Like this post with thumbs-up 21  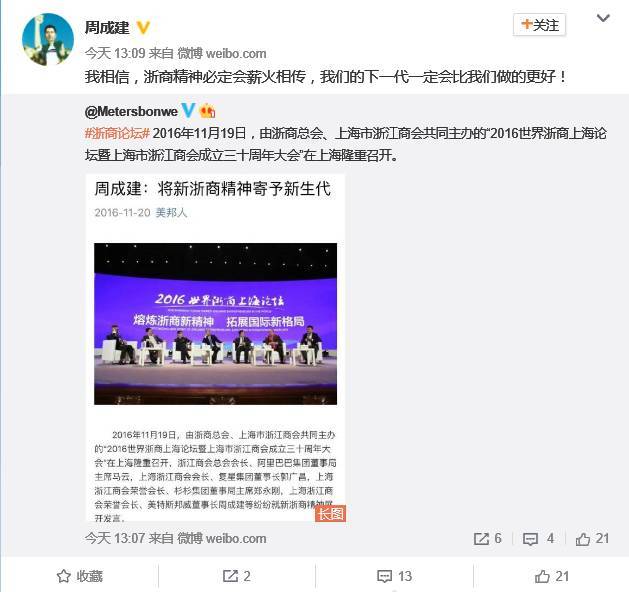tap(552, 576)
